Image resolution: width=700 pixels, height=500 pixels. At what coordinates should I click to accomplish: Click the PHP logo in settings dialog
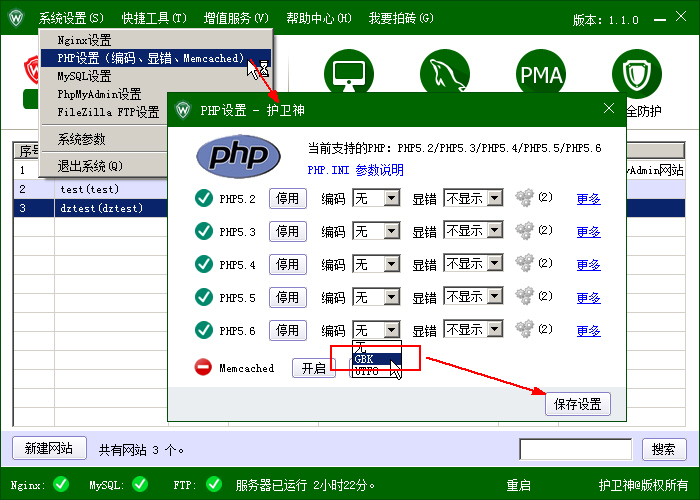[238, 156]
